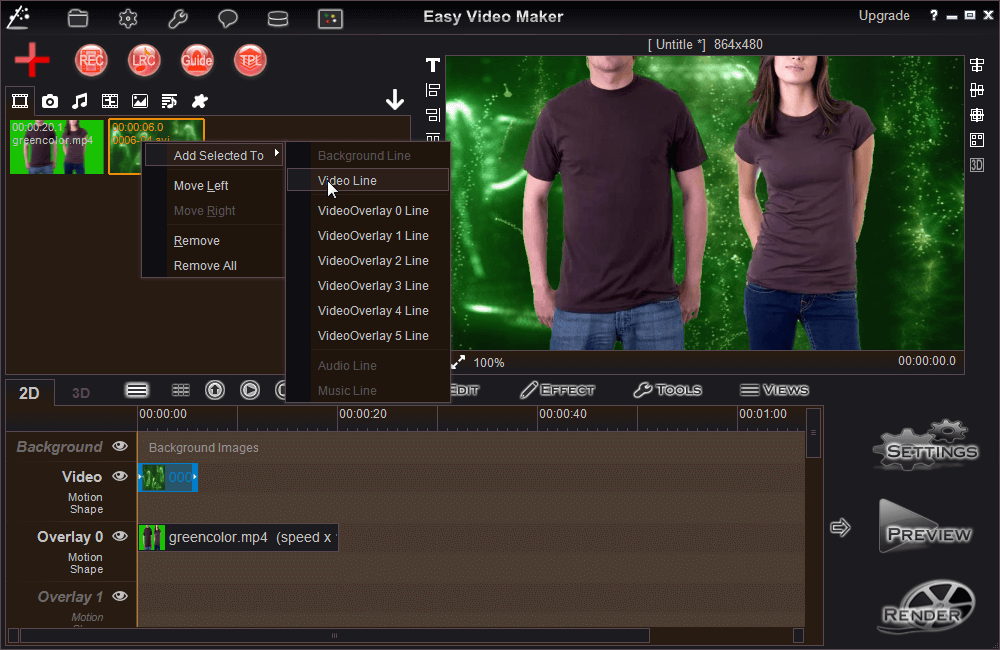1000x650 pixels.
Task: Click the horizontal center align icon right of preview
Action: (x=977, y=65)
